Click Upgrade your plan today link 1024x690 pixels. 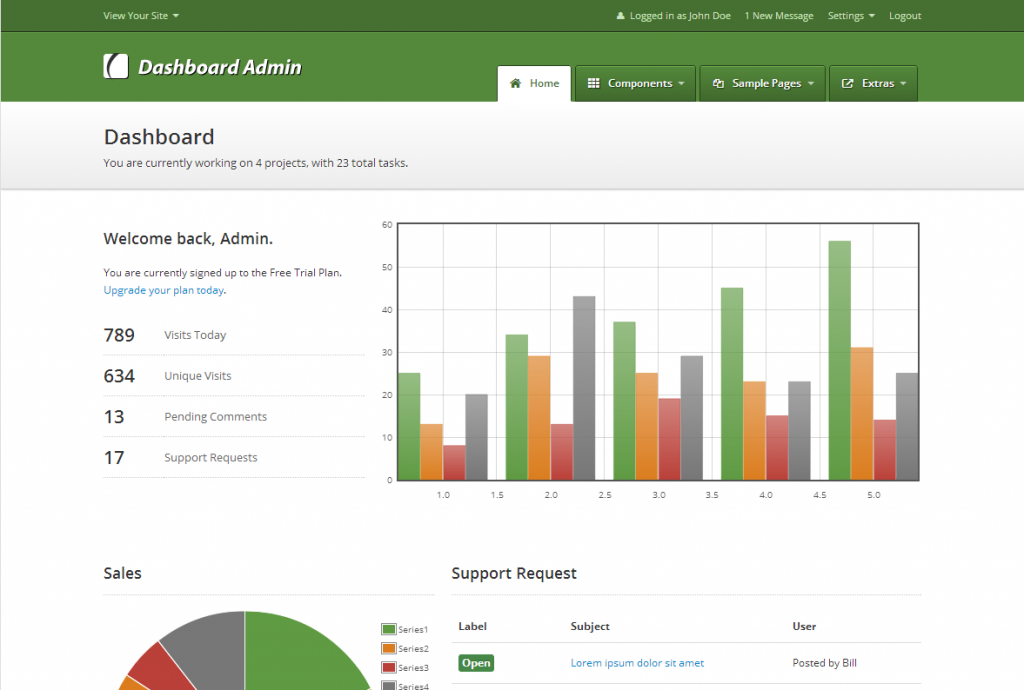163,290
